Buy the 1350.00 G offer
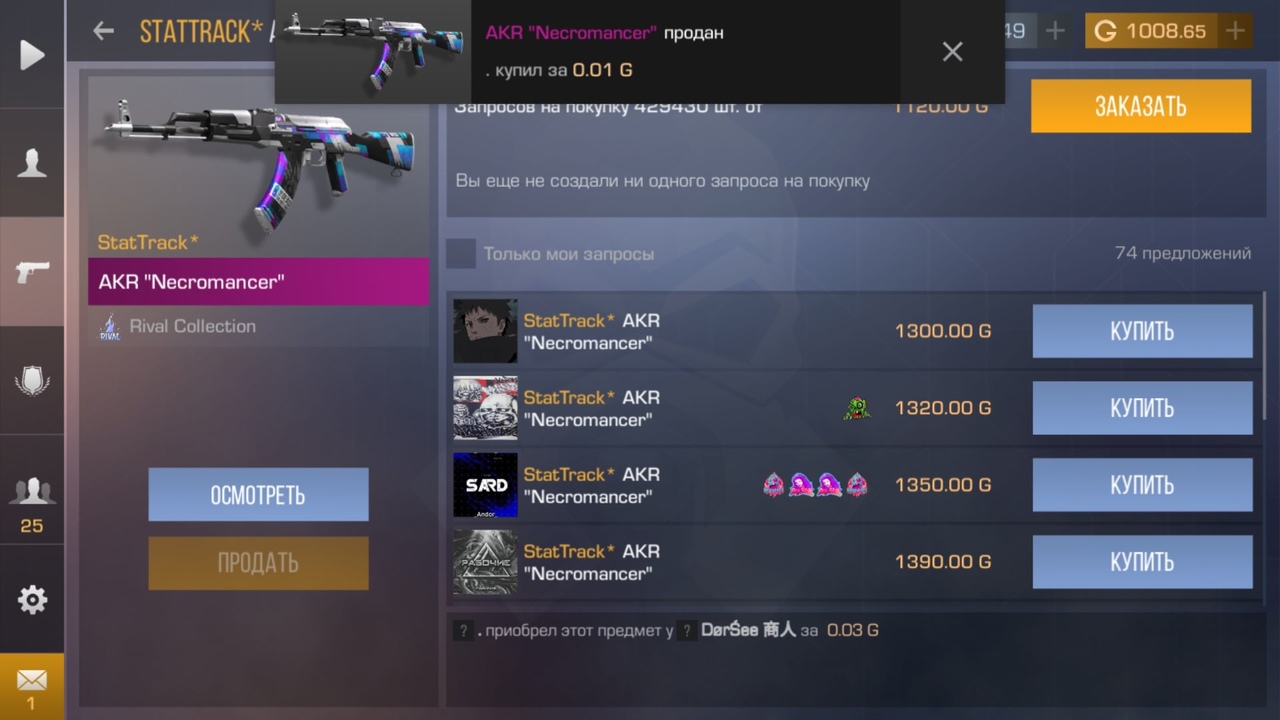The width and height of the screenshot is (1280, 720). (x=1142, y=485)
